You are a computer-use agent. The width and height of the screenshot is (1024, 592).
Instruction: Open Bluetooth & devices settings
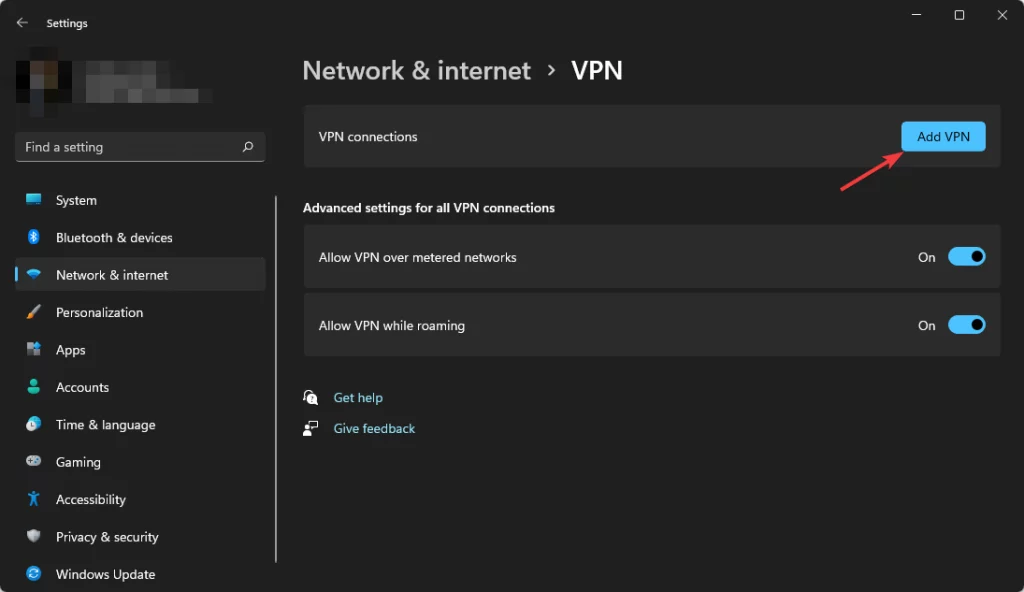pos(31,237)
